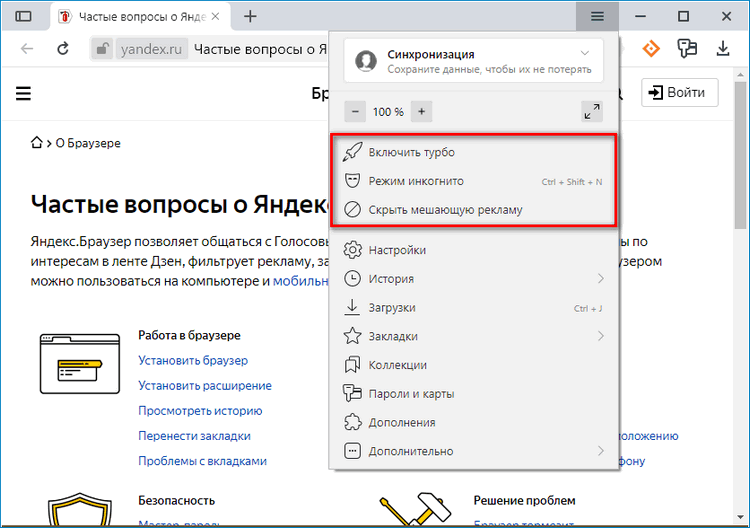
Task: Click the Коллекции bookmark icon
Action: click(x=353, y=365)
